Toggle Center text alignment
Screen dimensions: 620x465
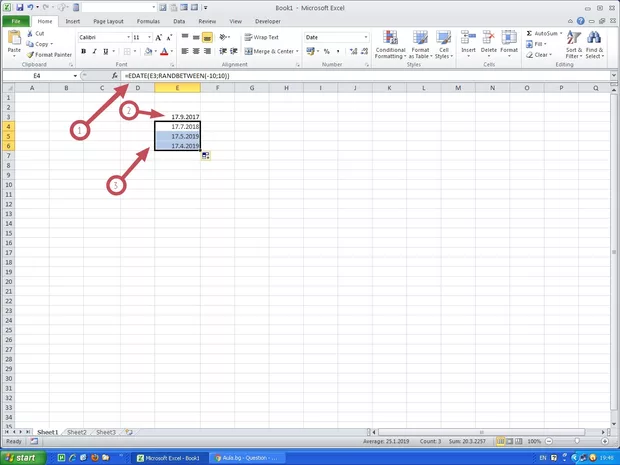coord(196,51)
